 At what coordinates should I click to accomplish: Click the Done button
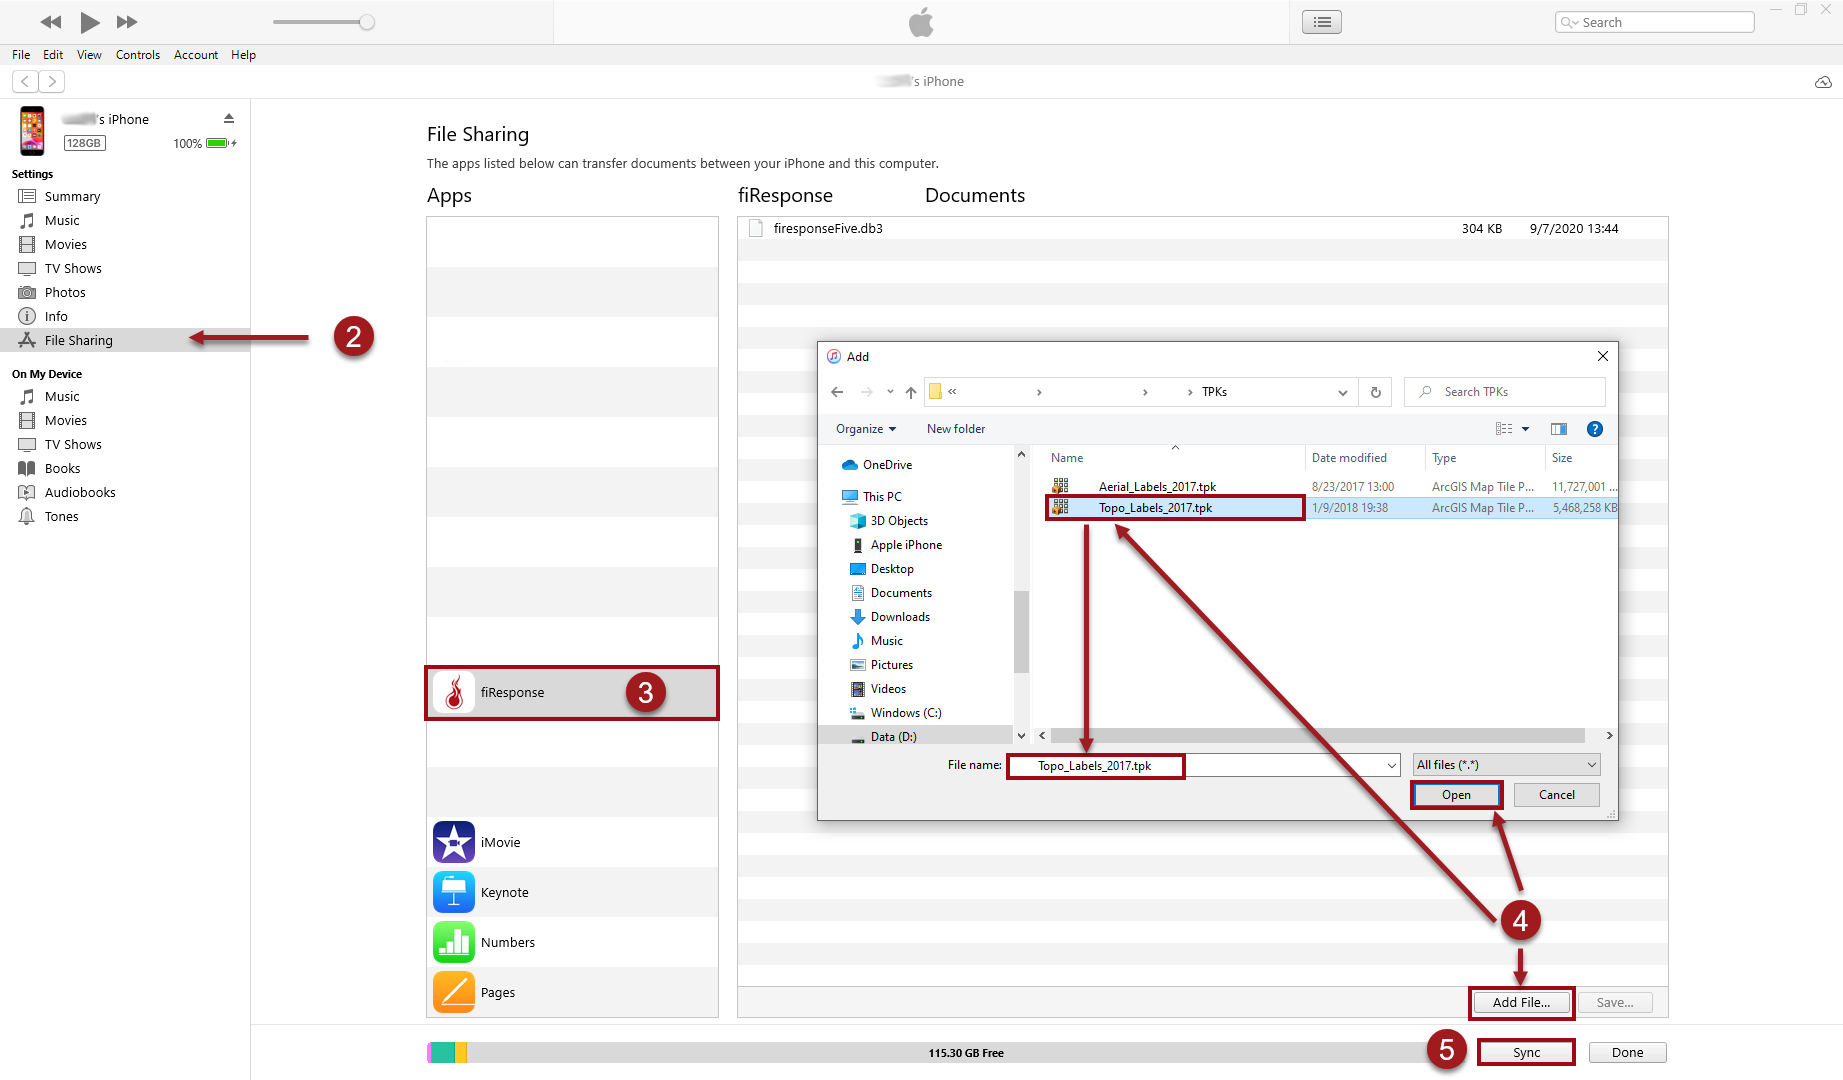point(1627,1052)
